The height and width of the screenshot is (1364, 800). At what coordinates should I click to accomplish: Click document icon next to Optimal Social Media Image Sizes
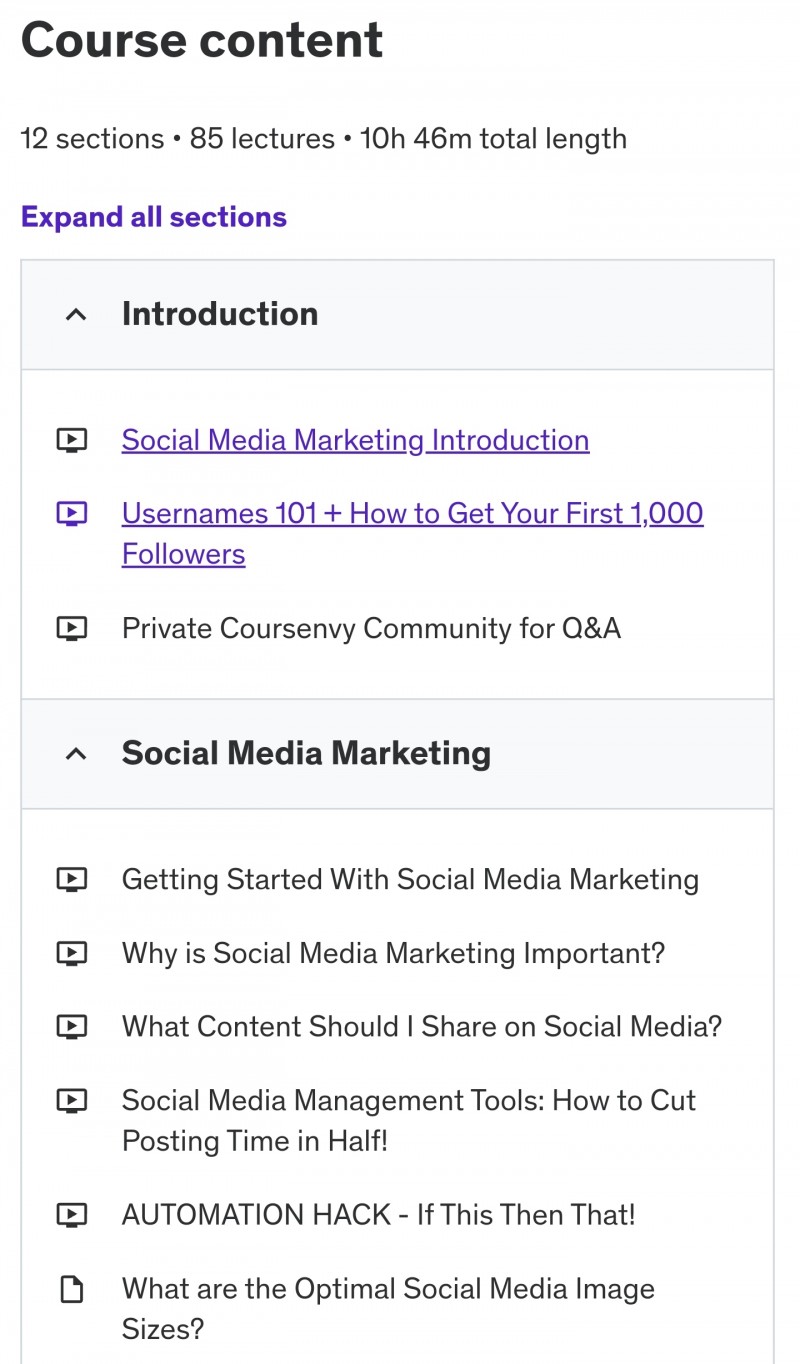pyautogui.click(x=72, y=1290)
